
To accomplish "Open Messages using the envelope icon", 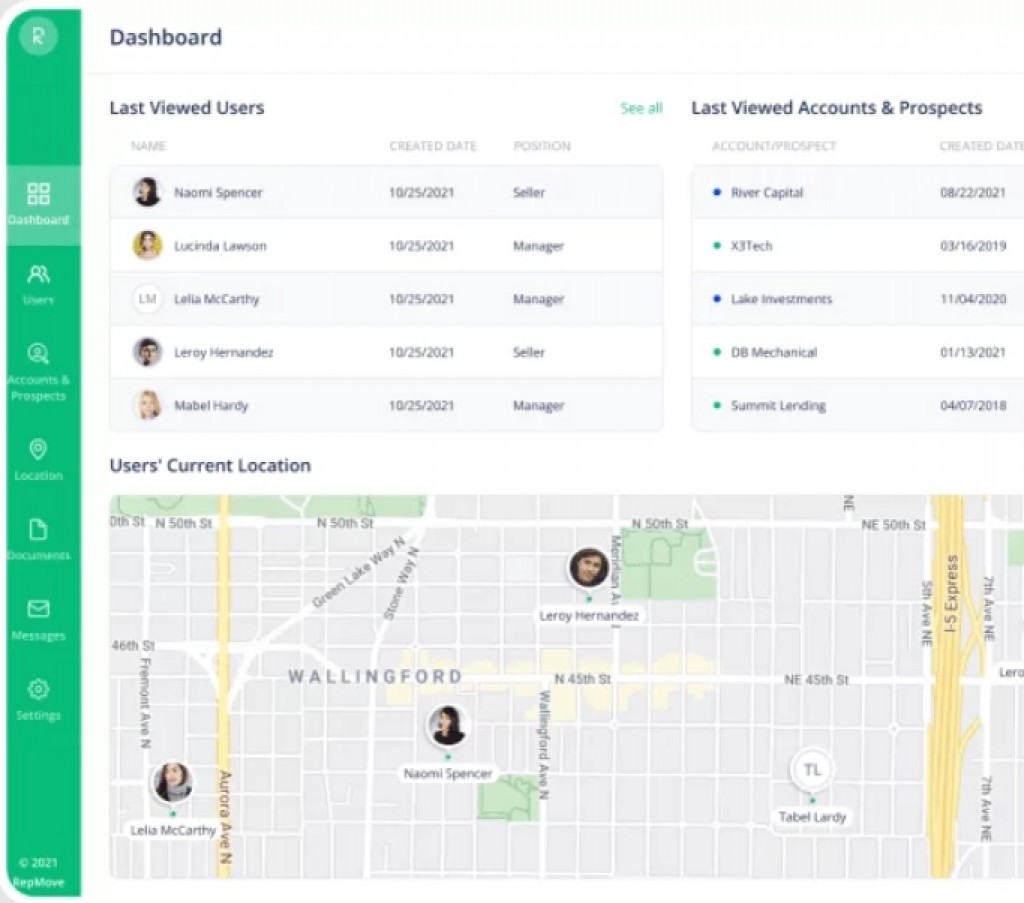I will click(x=39, y=607).
